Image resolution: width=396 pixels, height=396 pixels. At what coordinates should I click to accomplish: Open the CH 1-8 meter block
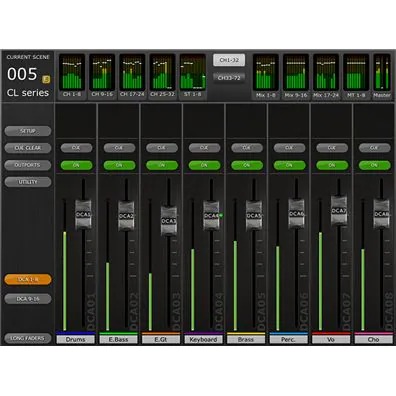72,76
